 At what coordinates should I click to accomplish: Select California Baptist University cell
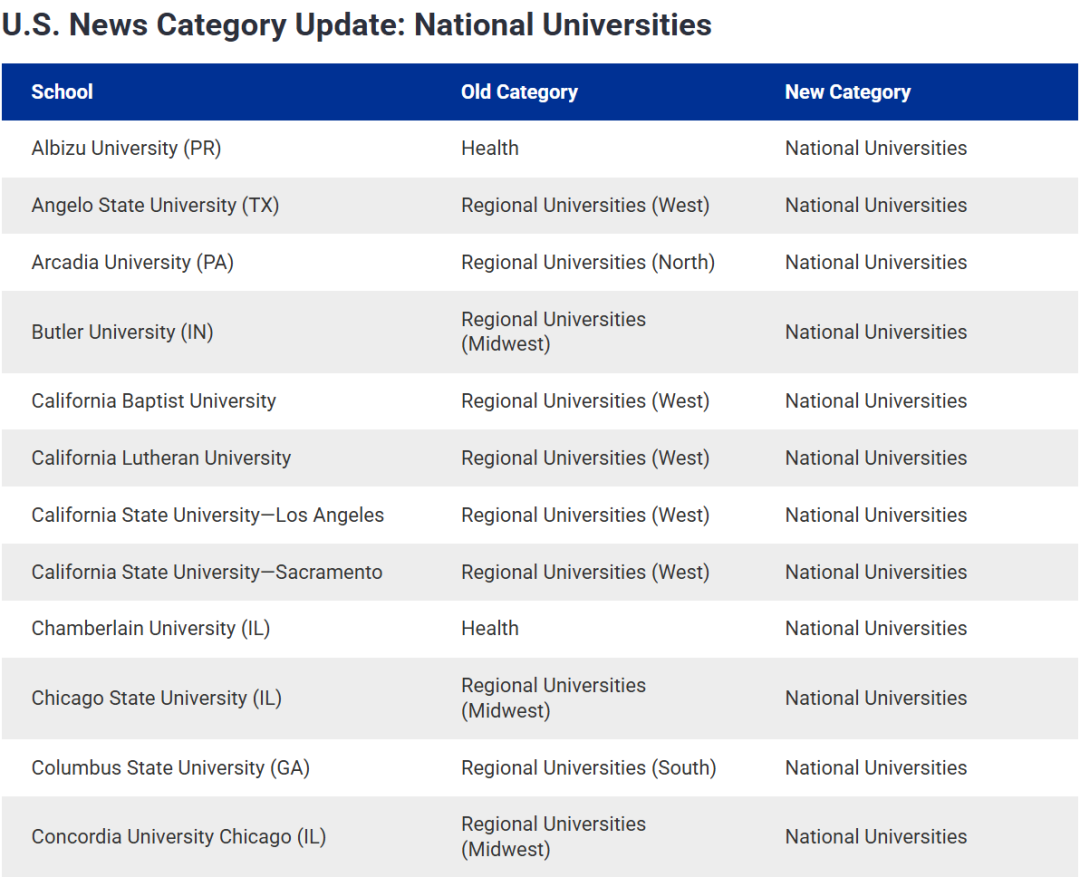tap(154, 401)
